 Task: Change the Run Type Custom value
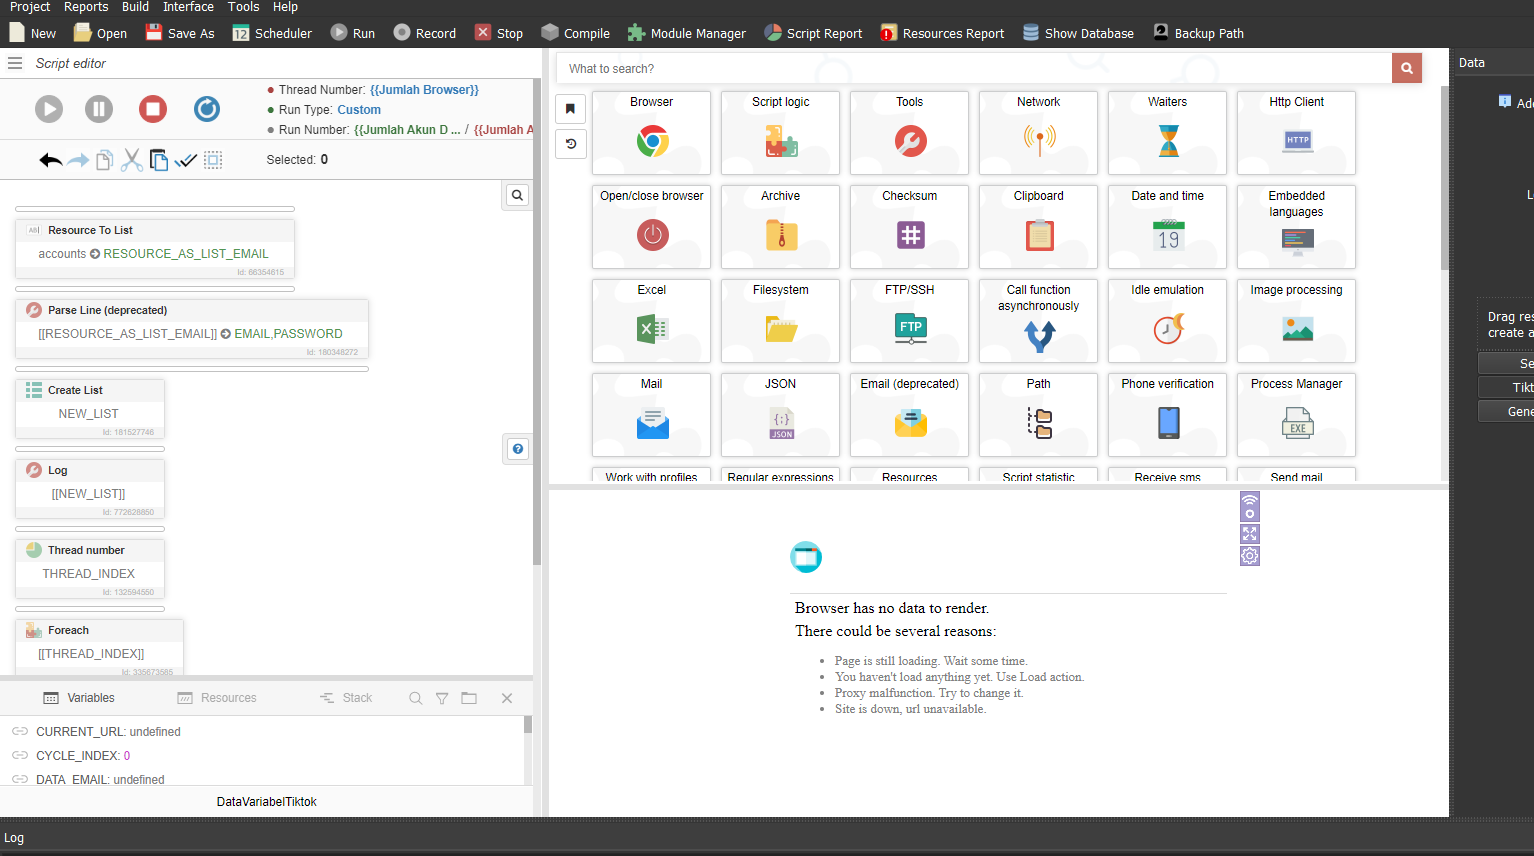[359, 110]
